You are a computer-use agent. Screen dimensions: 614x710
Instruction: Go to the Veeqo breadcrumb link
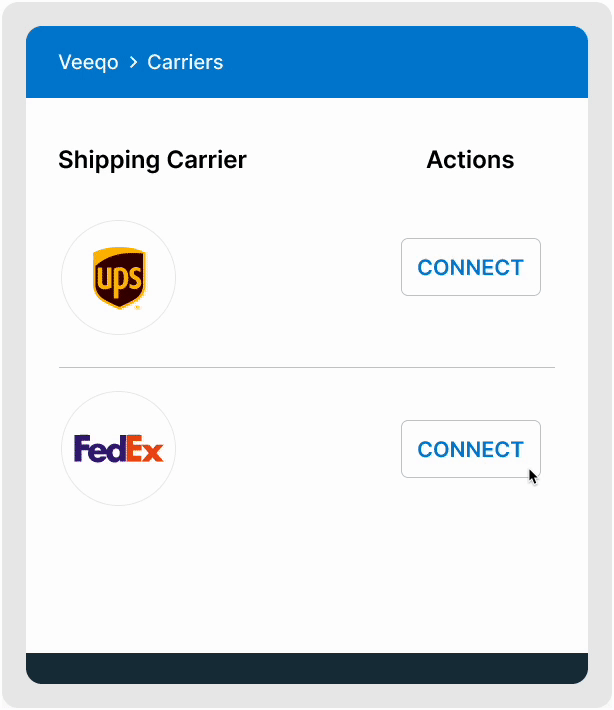[x=88, y=62]
